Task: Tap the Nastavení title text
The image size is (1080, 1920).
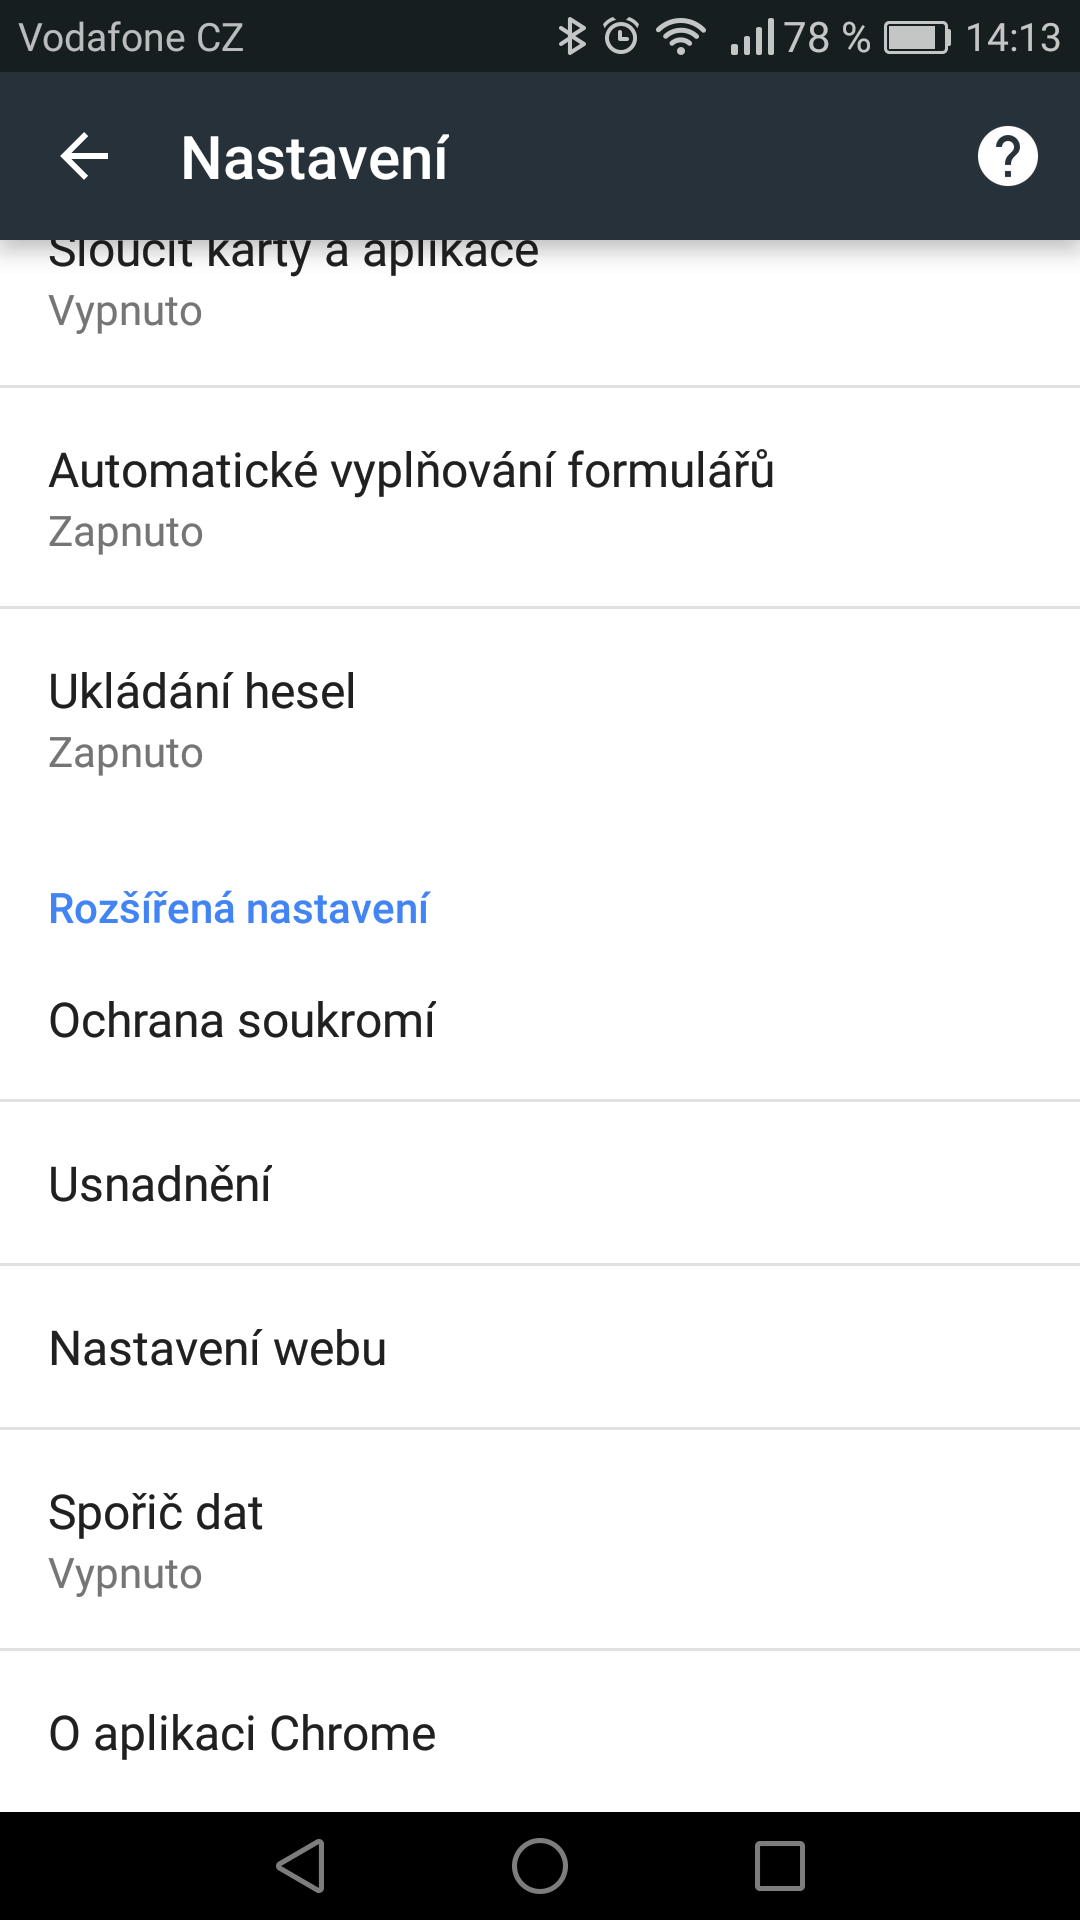Action: click(315, 158)
